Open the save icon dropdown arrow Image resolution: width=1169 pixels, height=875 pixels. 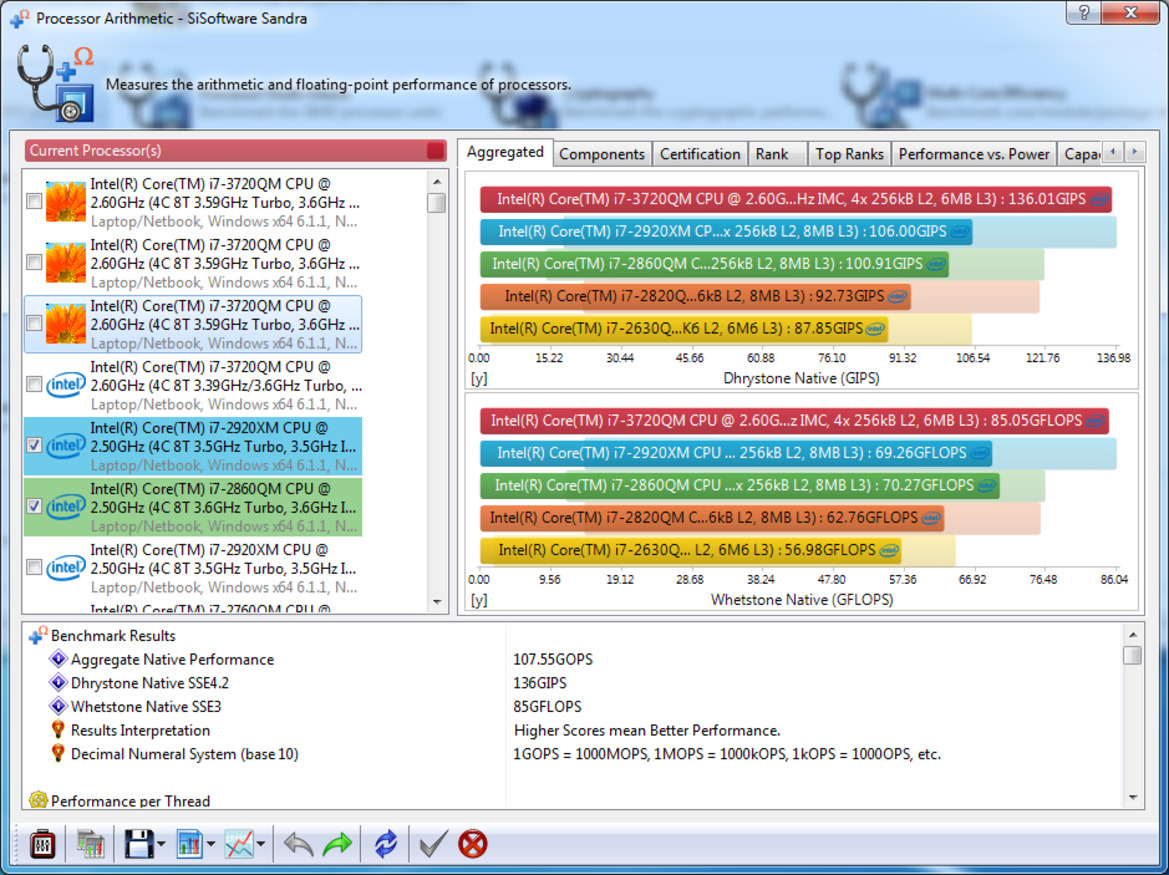(x=161, y=844)
